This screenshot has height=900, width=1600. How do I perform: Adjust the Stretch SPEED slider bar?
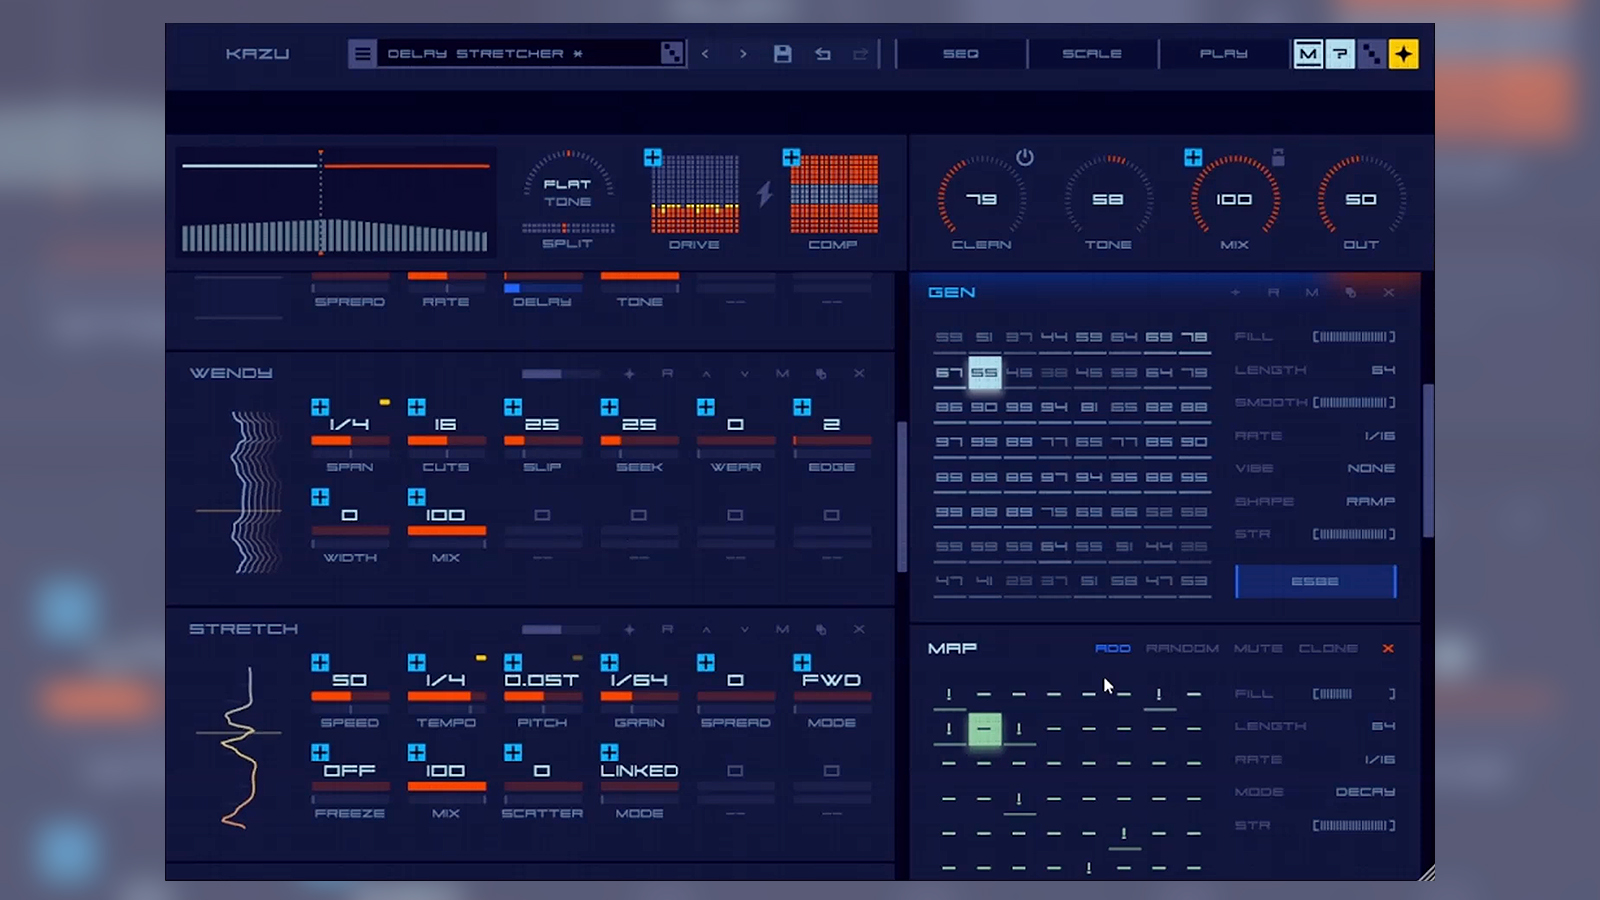[x=350, y=696]
